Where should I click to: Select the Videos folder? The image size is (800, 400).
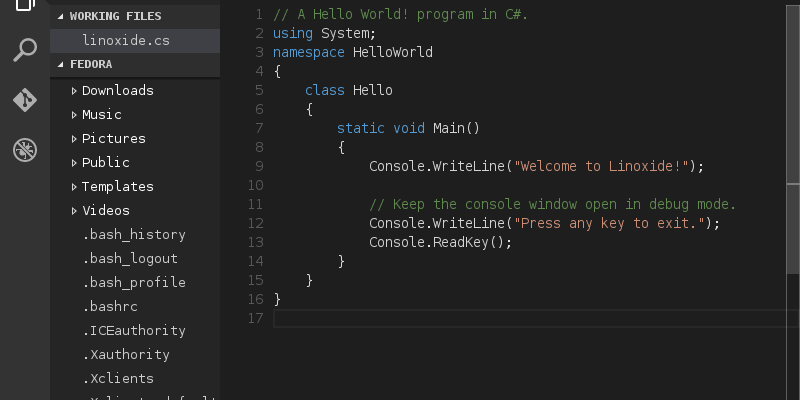(x=106, y=211)
